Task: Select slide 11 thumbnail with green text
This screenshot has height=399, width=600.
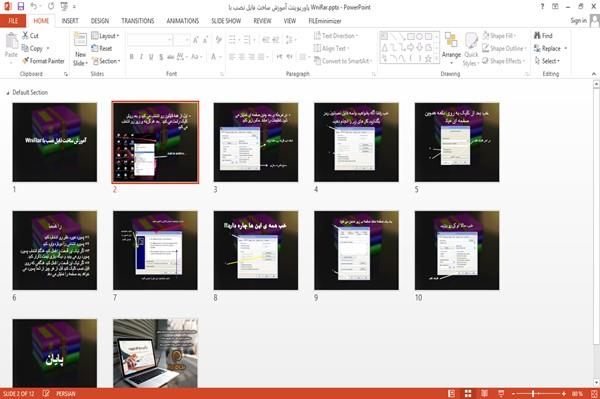Action: pyautogui.click(x=55, y=353)
